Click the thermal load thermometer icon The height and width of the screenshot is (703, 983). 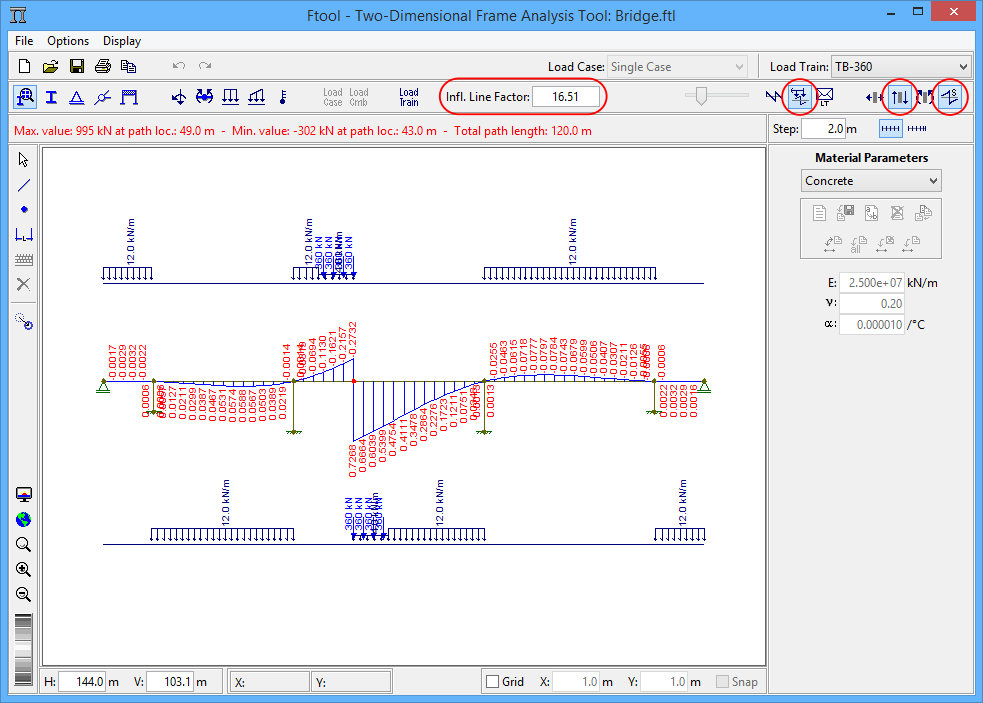pos(283,97)
